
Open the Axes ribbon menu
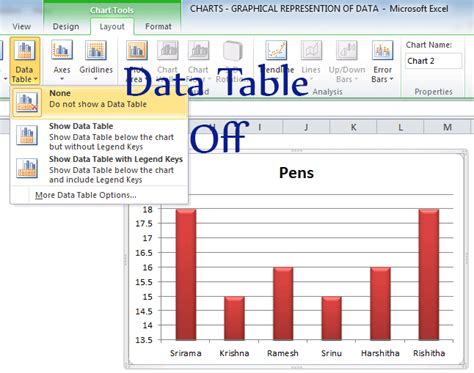pos(62,61)
